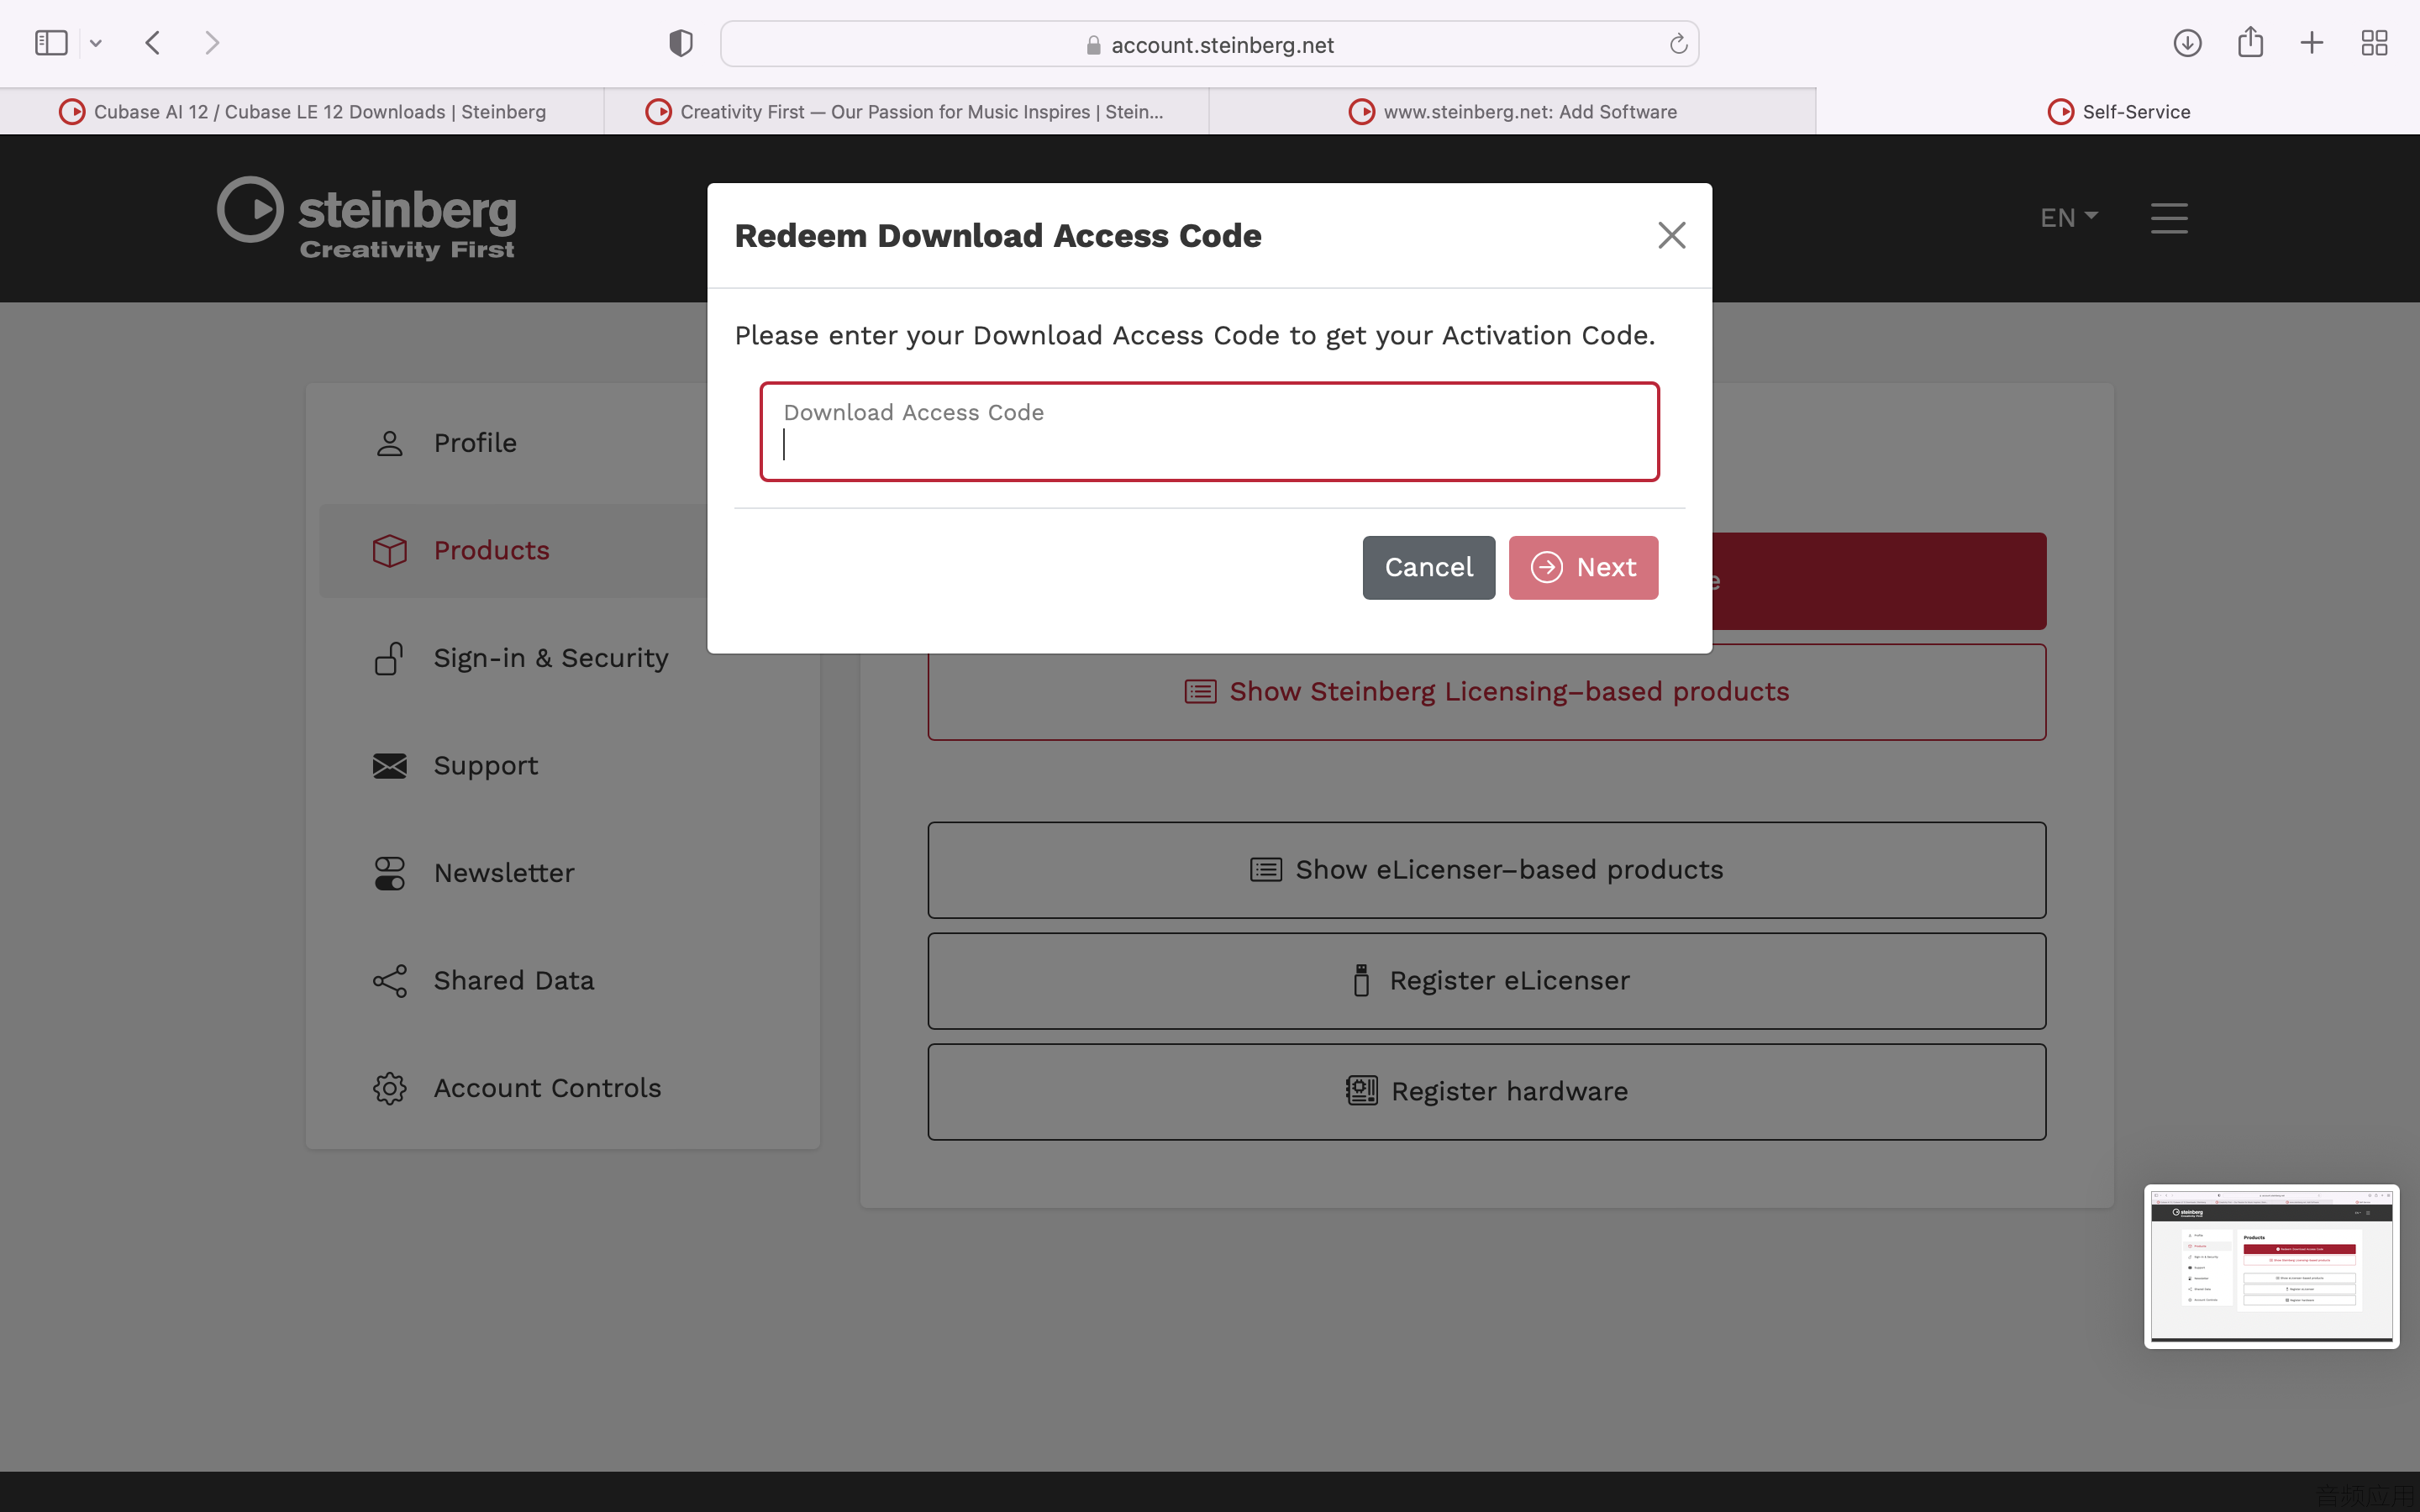
Task: Close the Redeem Download Access Code dialog
Action: coord(1671,235)
